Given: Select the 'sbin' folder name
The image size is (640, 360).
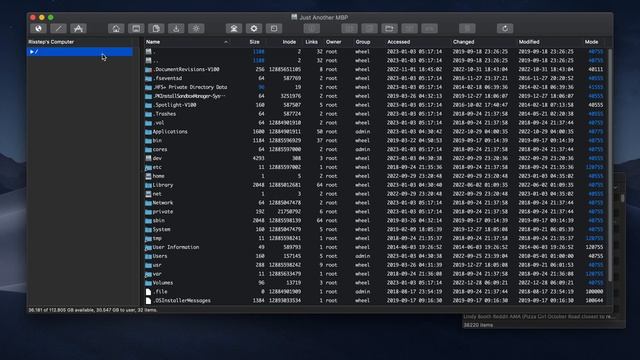Looking at the screenshot, I should pos(159,221).
